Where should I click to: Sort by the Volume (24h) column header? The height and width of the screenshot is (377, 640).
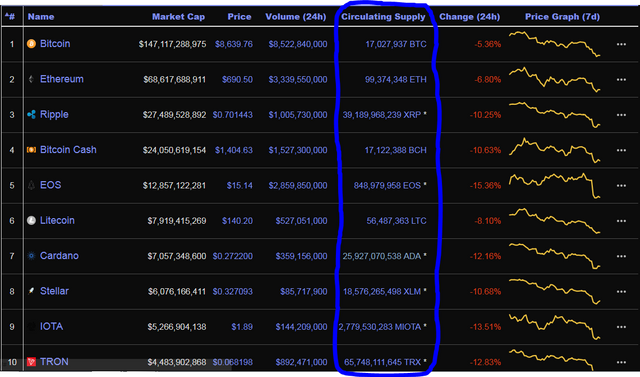(296, 17)
